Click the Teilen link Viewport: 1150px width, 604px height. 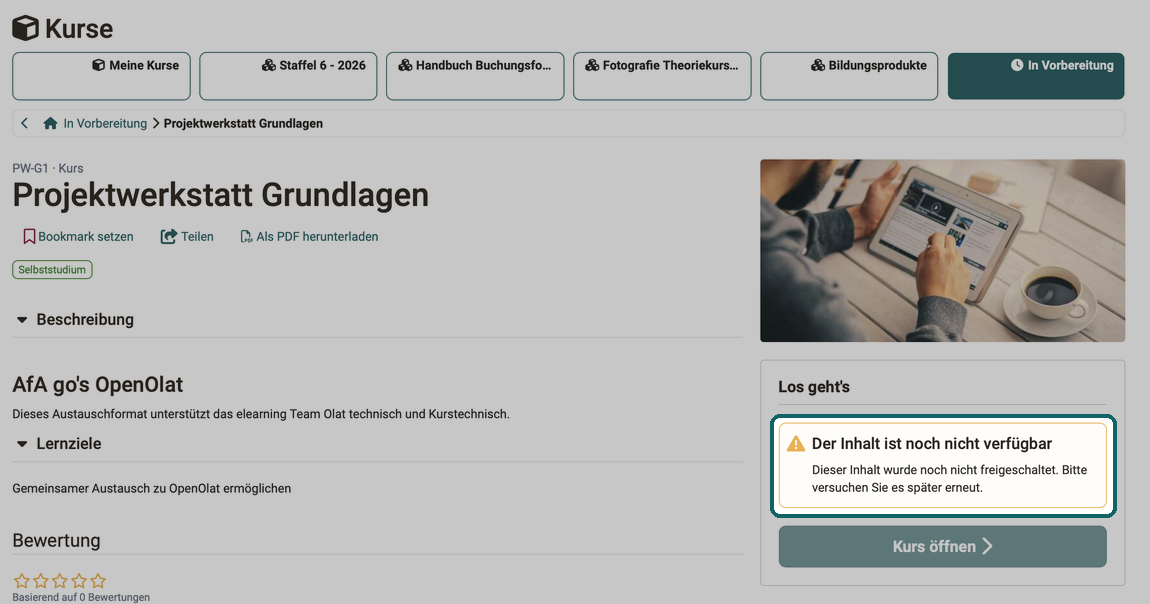tap(197, 236)
